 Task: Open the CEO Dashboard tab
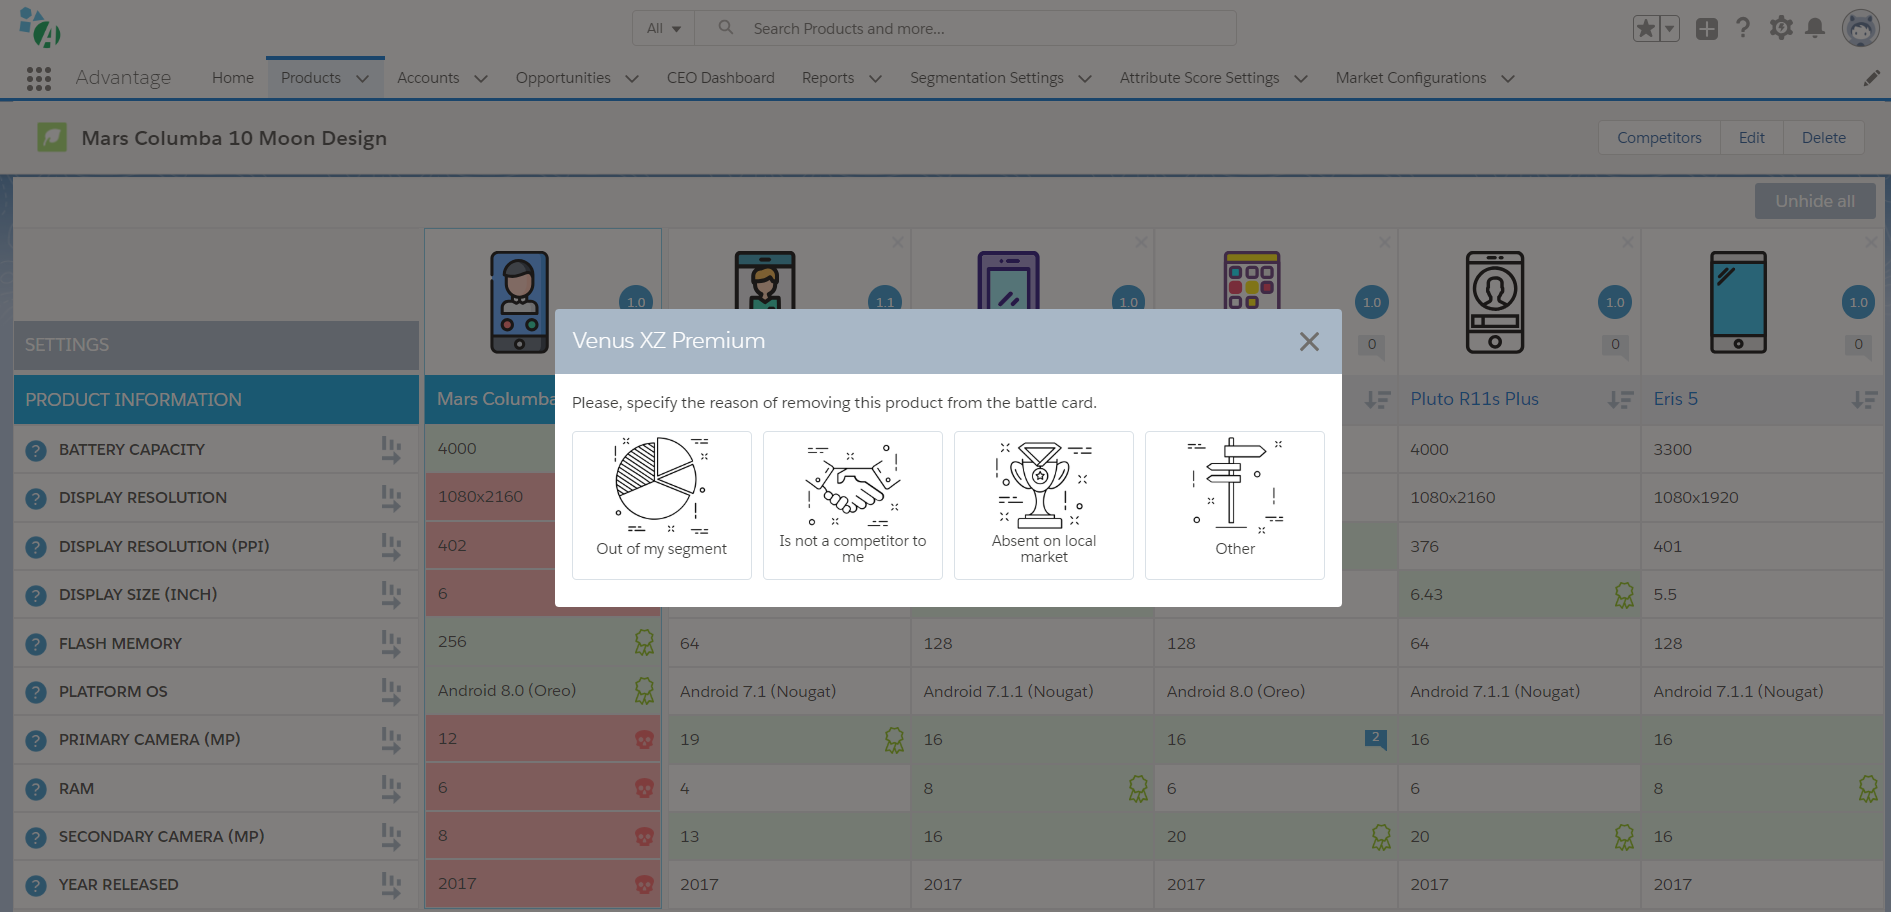click(x=721, y=78)
